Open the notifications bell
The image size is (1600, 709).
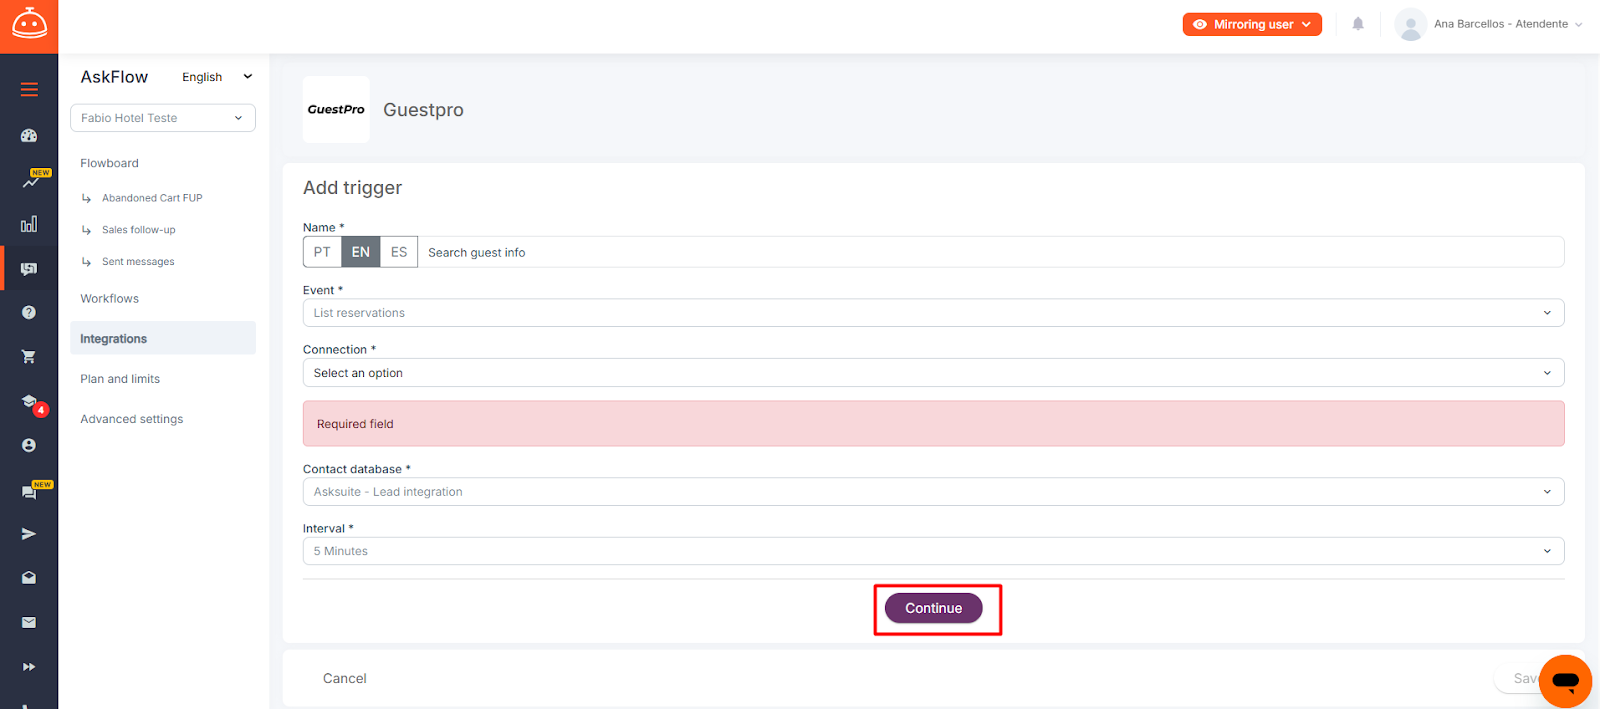coord(1358,24)
